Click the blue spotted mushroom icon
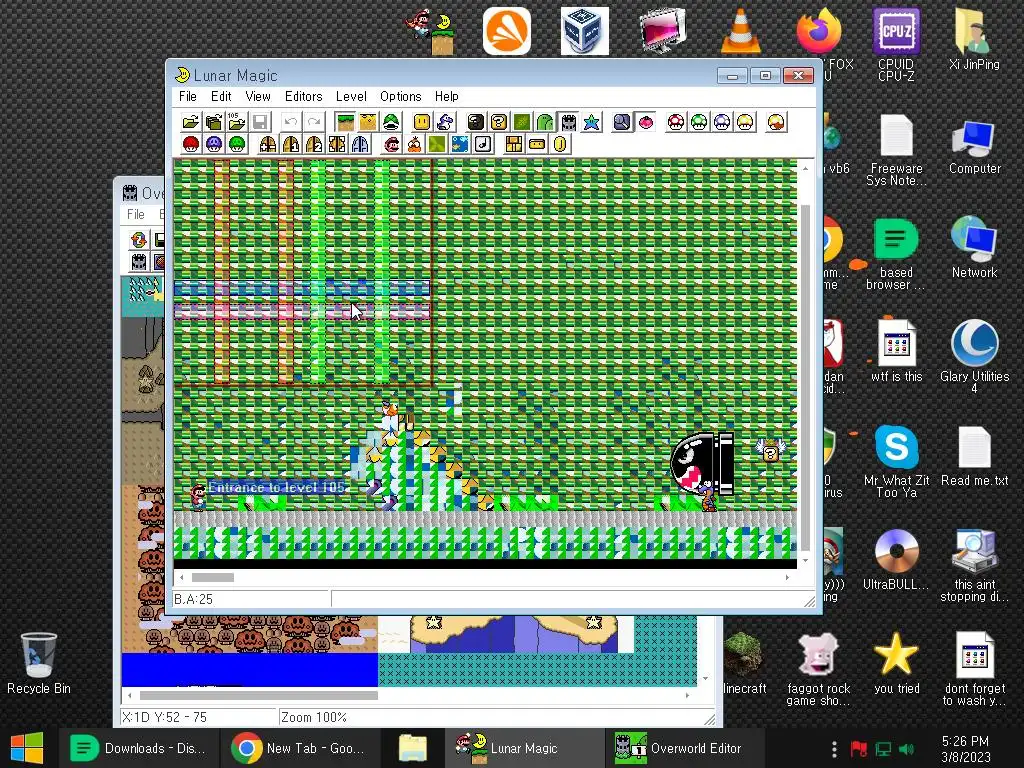 point(722,122)
